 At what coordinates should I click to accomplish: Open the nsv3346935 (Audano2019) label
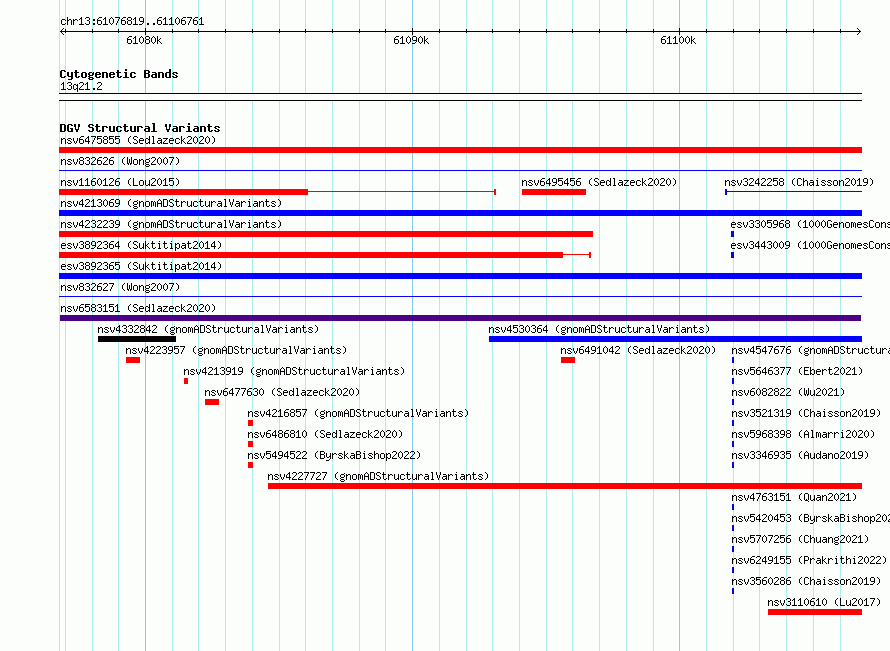click(x=800, y=455)
